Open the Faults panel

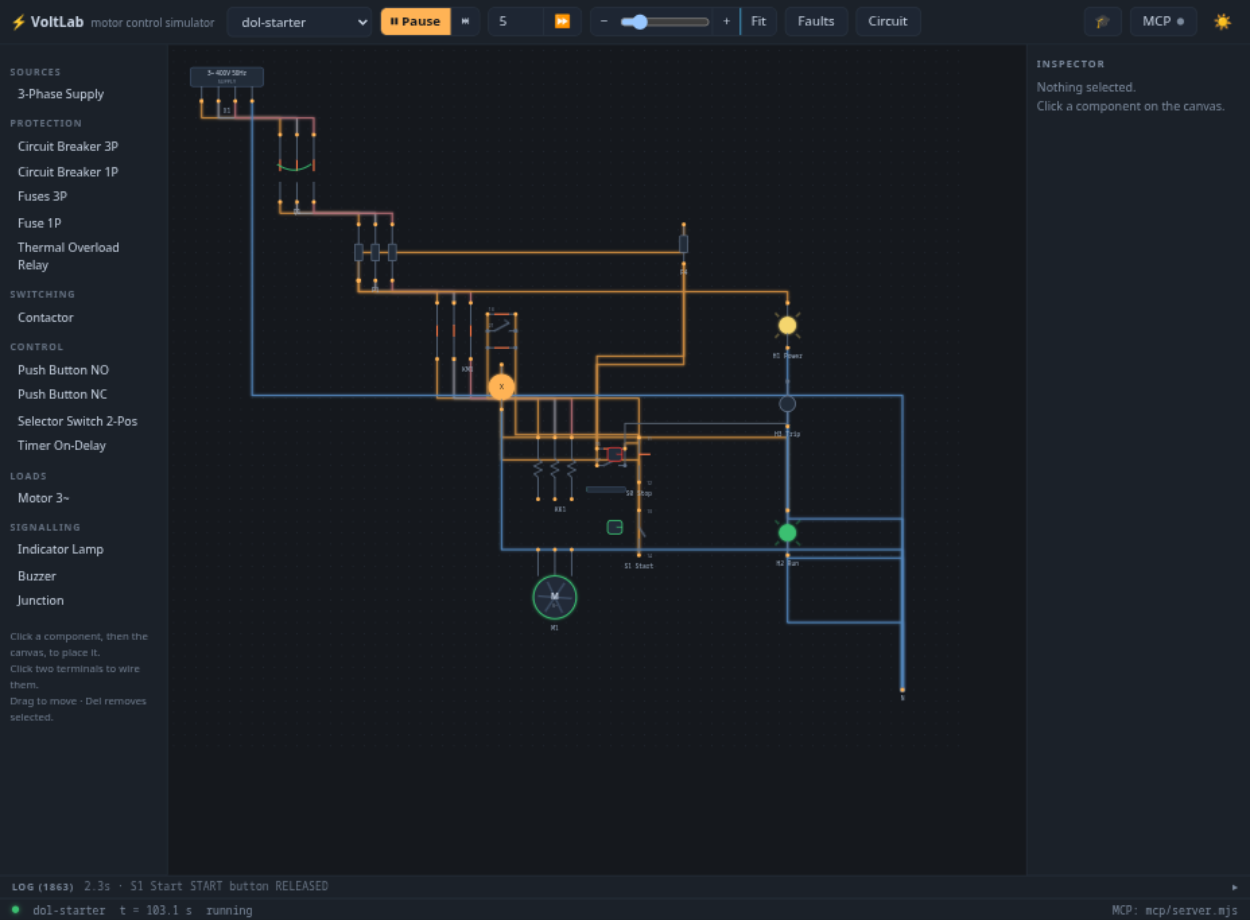click(x=816, y=21)
